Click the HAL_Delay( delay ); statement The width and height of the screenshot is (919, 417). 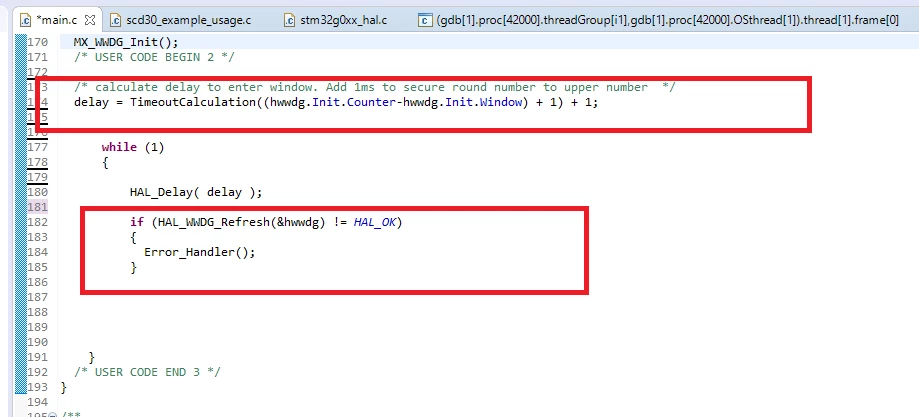click(x=196, y=192)
